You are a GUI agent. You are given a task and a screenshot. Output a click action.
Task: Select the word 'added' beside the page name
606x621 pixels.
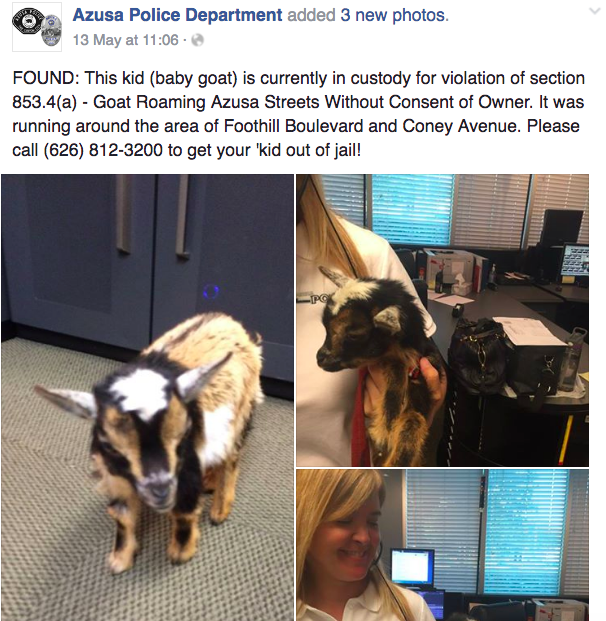click(311, 15)
